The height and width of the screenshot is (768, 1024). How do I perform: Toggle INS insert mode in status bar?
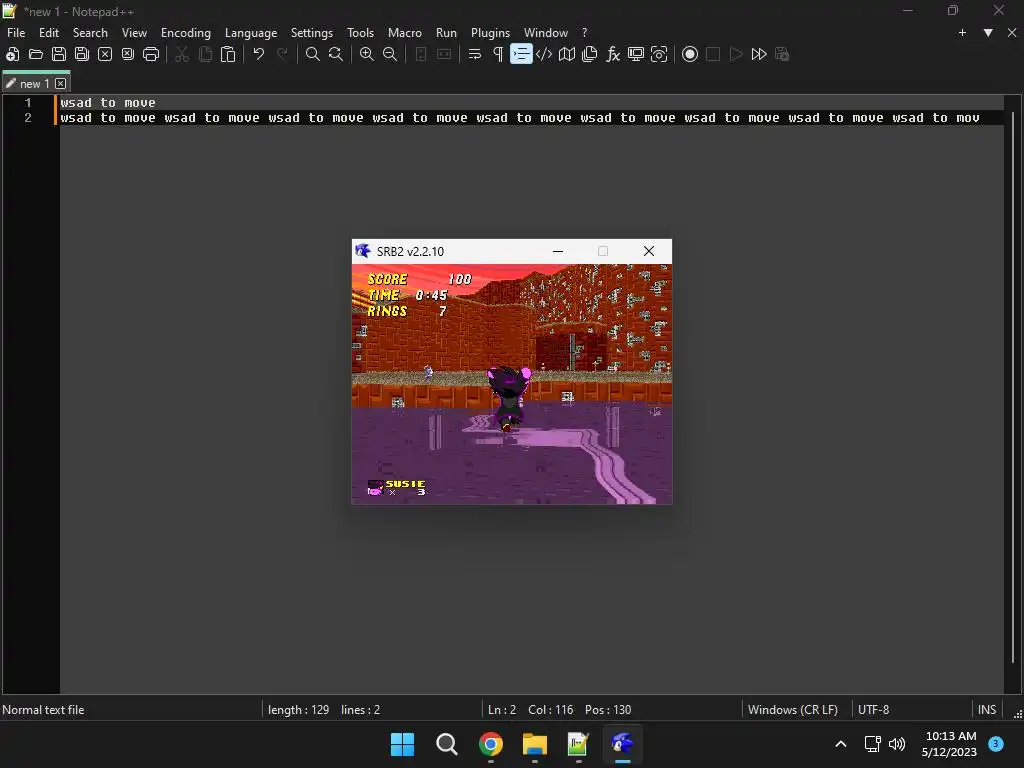987,709
